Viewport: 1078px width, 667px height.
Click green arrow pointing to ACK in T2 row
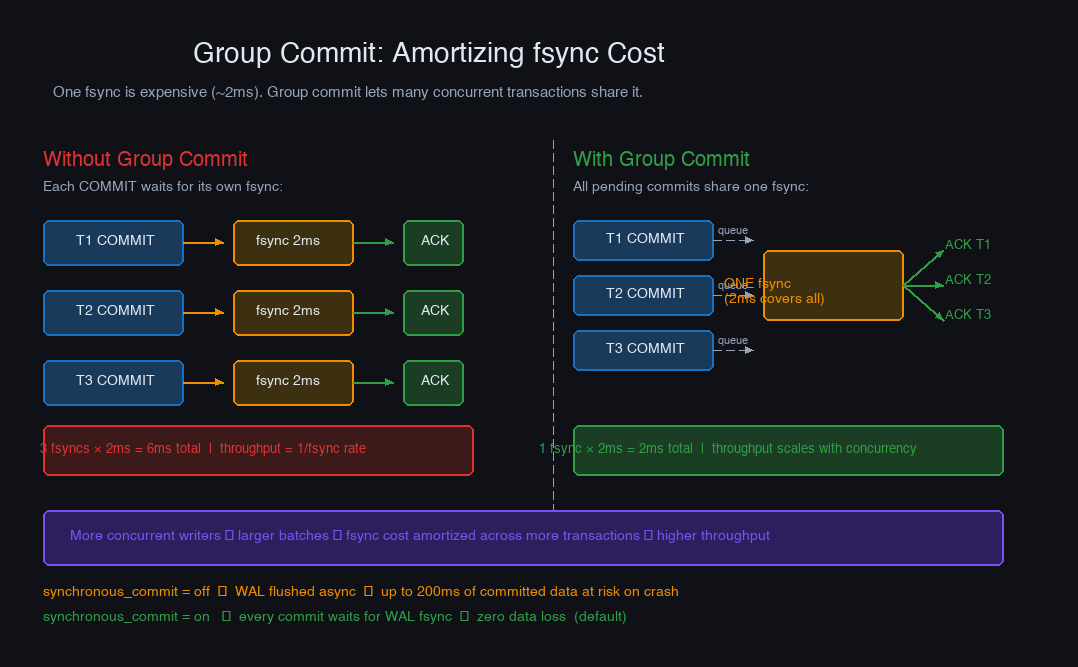click(376, 312)
